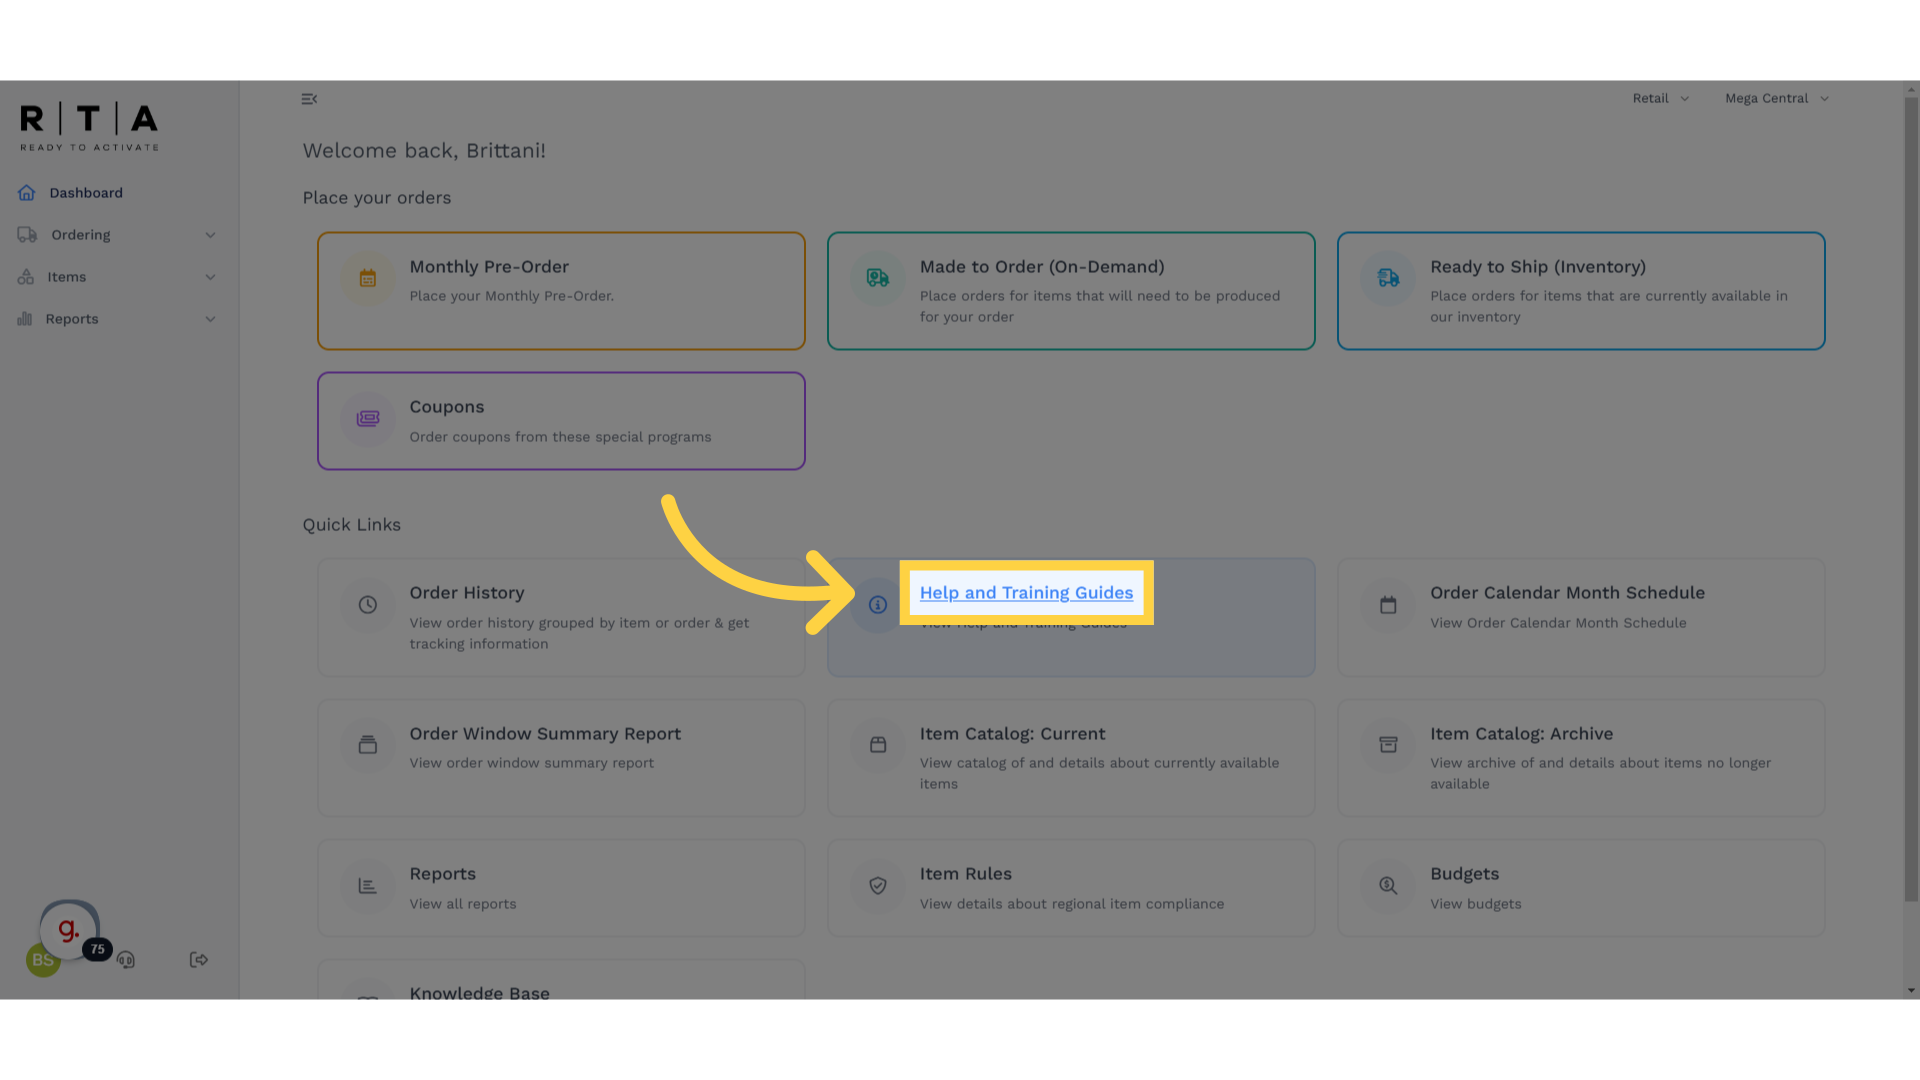Screen dimensions: 1920x1080
Task: Expand the Items menu chevron
Action: [210, 277]
